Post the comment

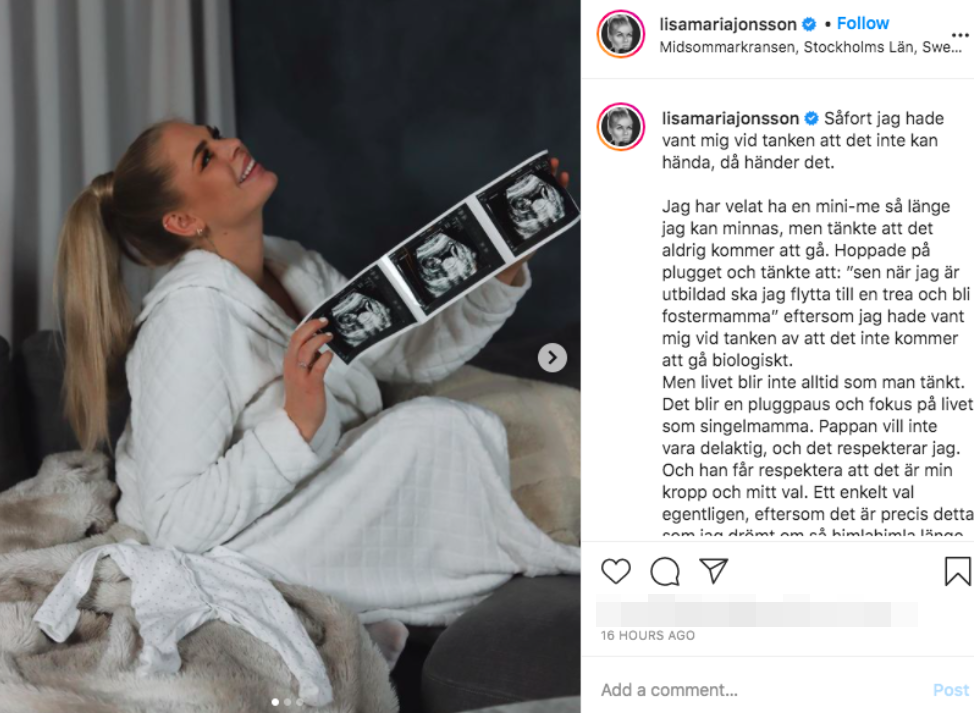click(950, 690)
